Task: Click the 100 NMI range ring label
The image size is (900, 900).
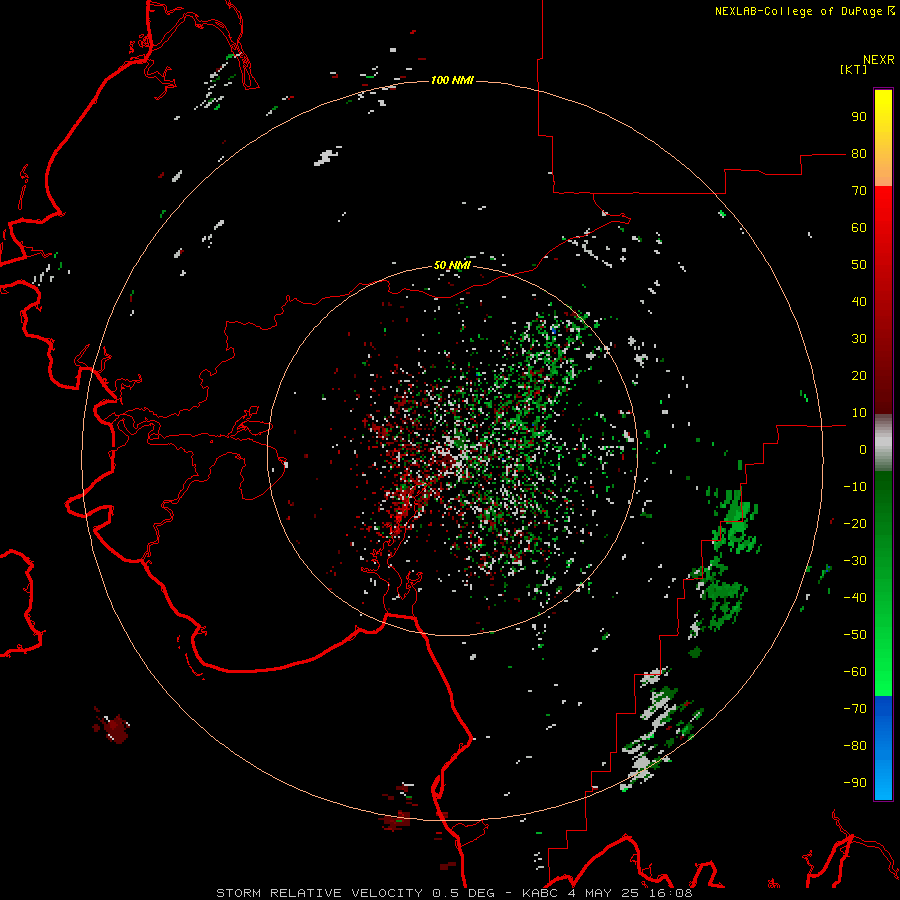Action: tap(452, 80)
